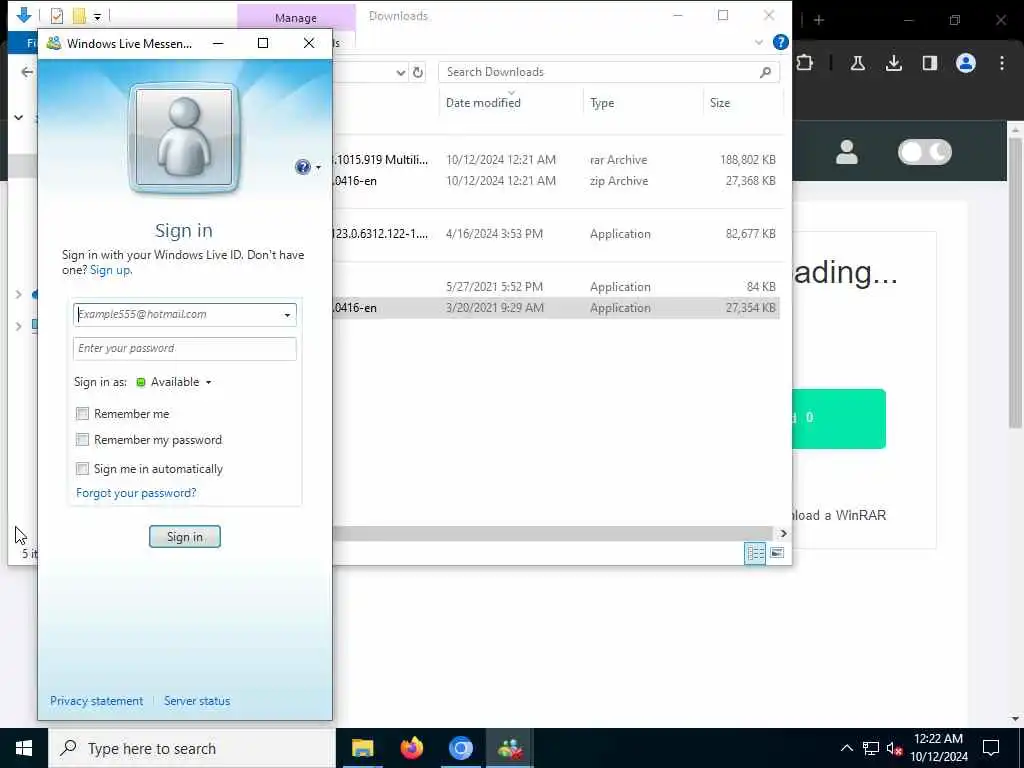
Task: Expand the lower navigation tree node
Action: (x=19, y=325)
